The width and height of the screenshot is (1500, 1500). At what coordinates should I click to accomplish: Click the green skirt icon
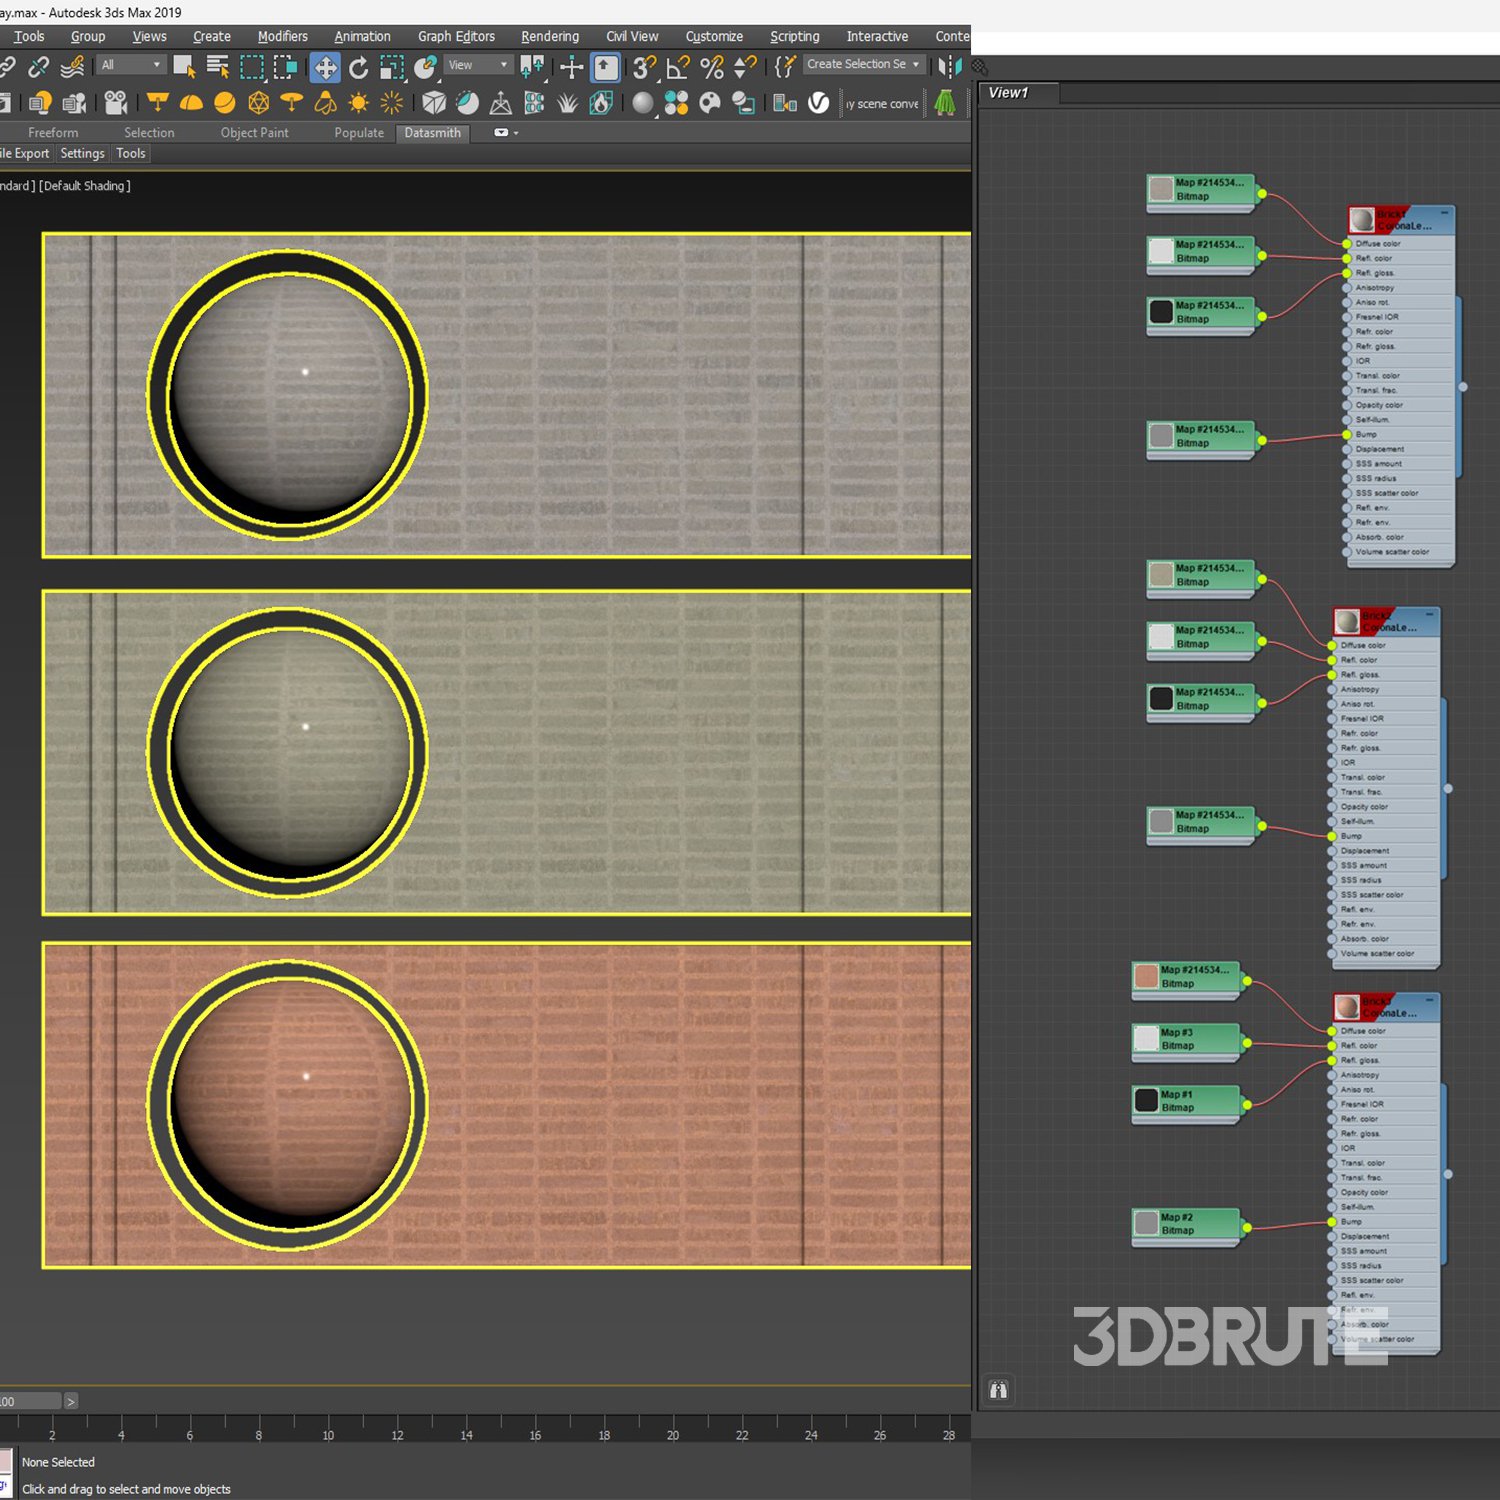tap(945, 103)
